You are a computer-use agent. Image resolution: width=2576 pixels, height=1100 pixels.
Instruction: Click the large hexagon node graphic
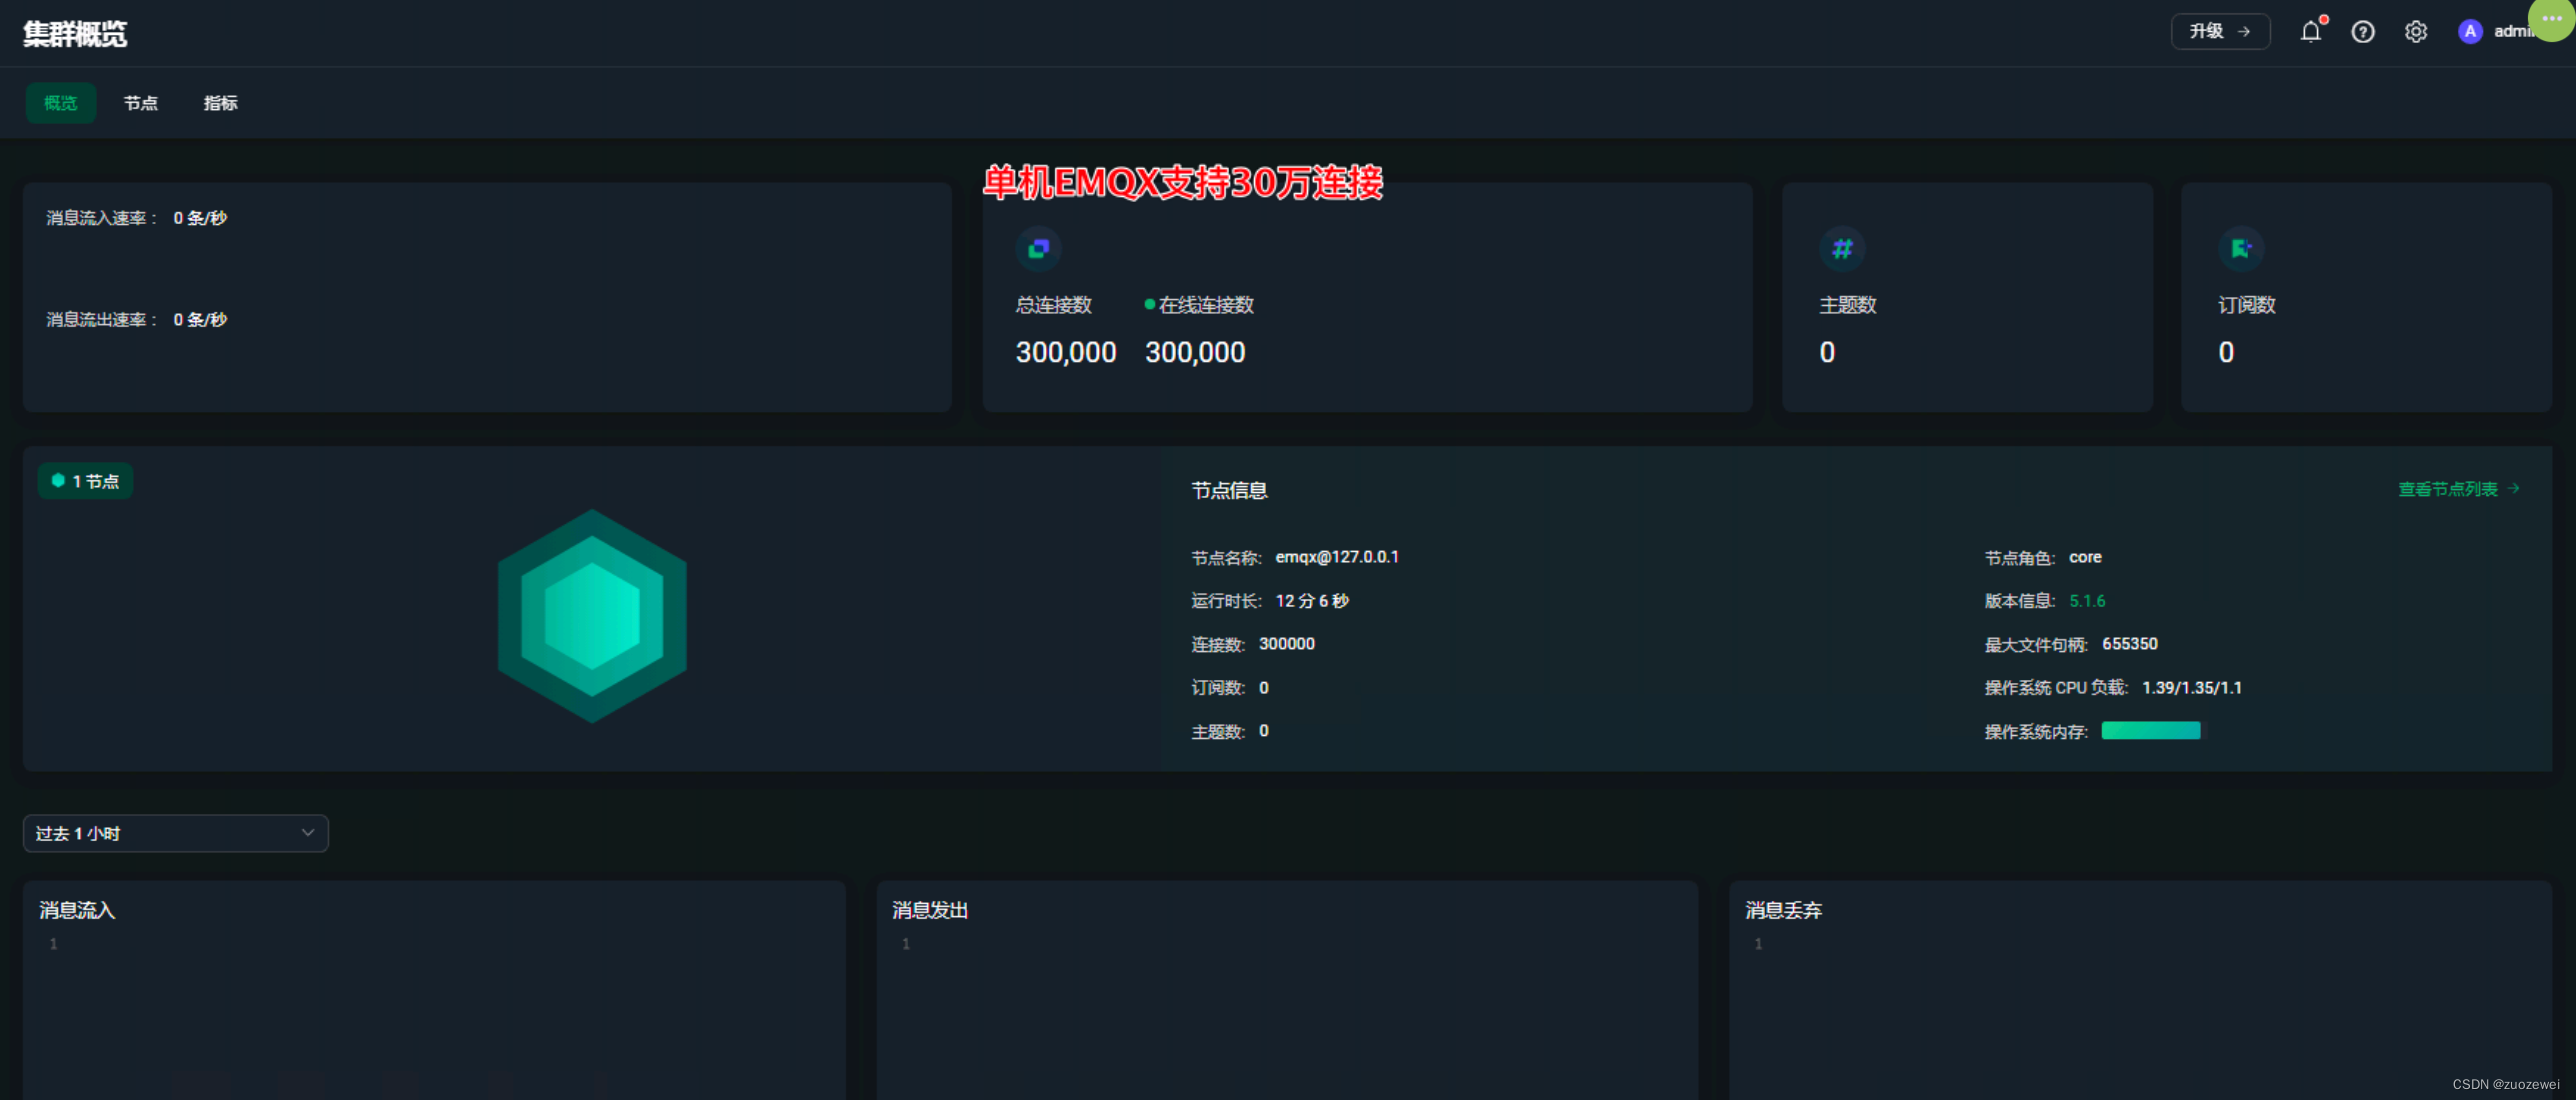(592, 616)
